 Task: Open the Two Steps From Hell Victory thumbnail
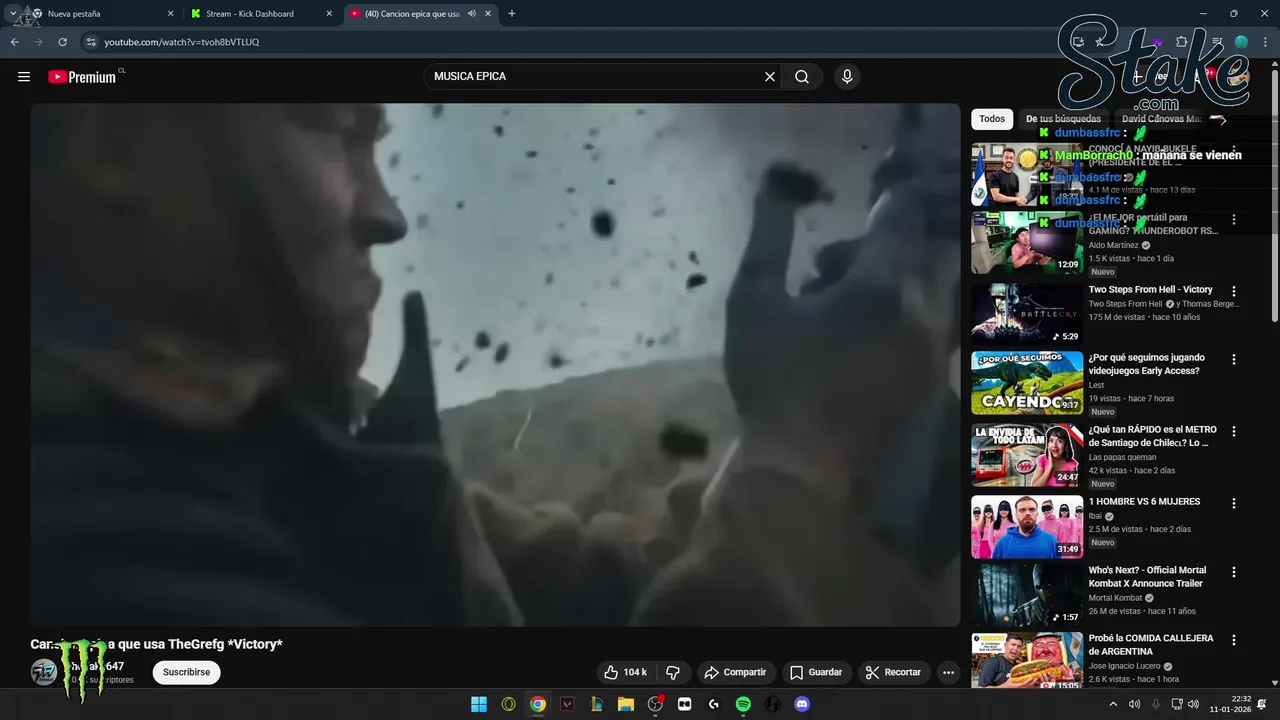point(1027,314)
